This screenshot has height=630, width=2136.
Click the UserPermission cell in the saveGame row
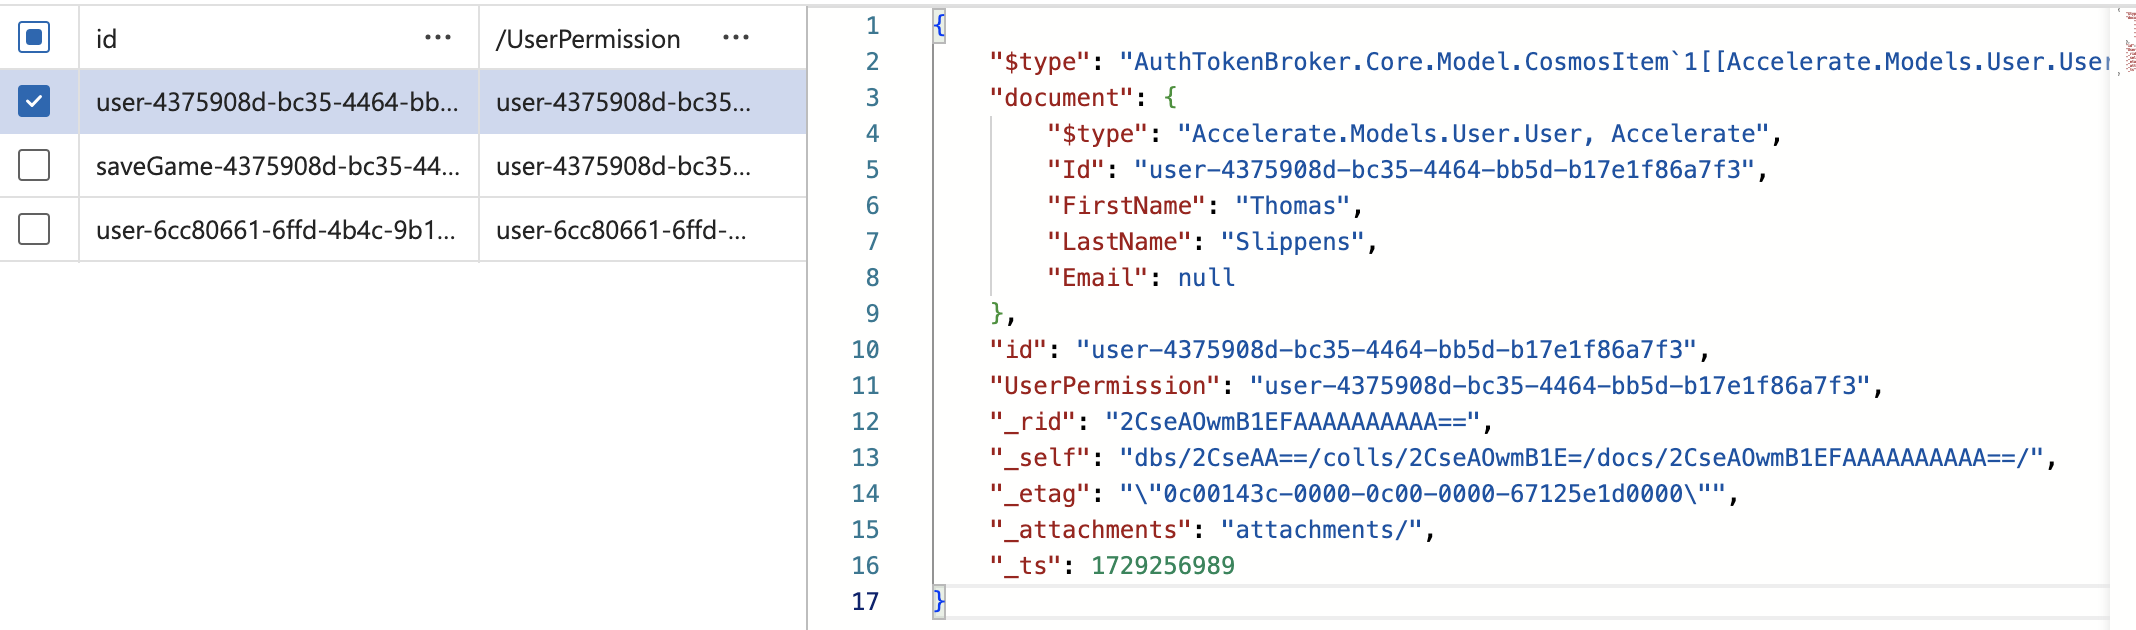click(624, 166)
